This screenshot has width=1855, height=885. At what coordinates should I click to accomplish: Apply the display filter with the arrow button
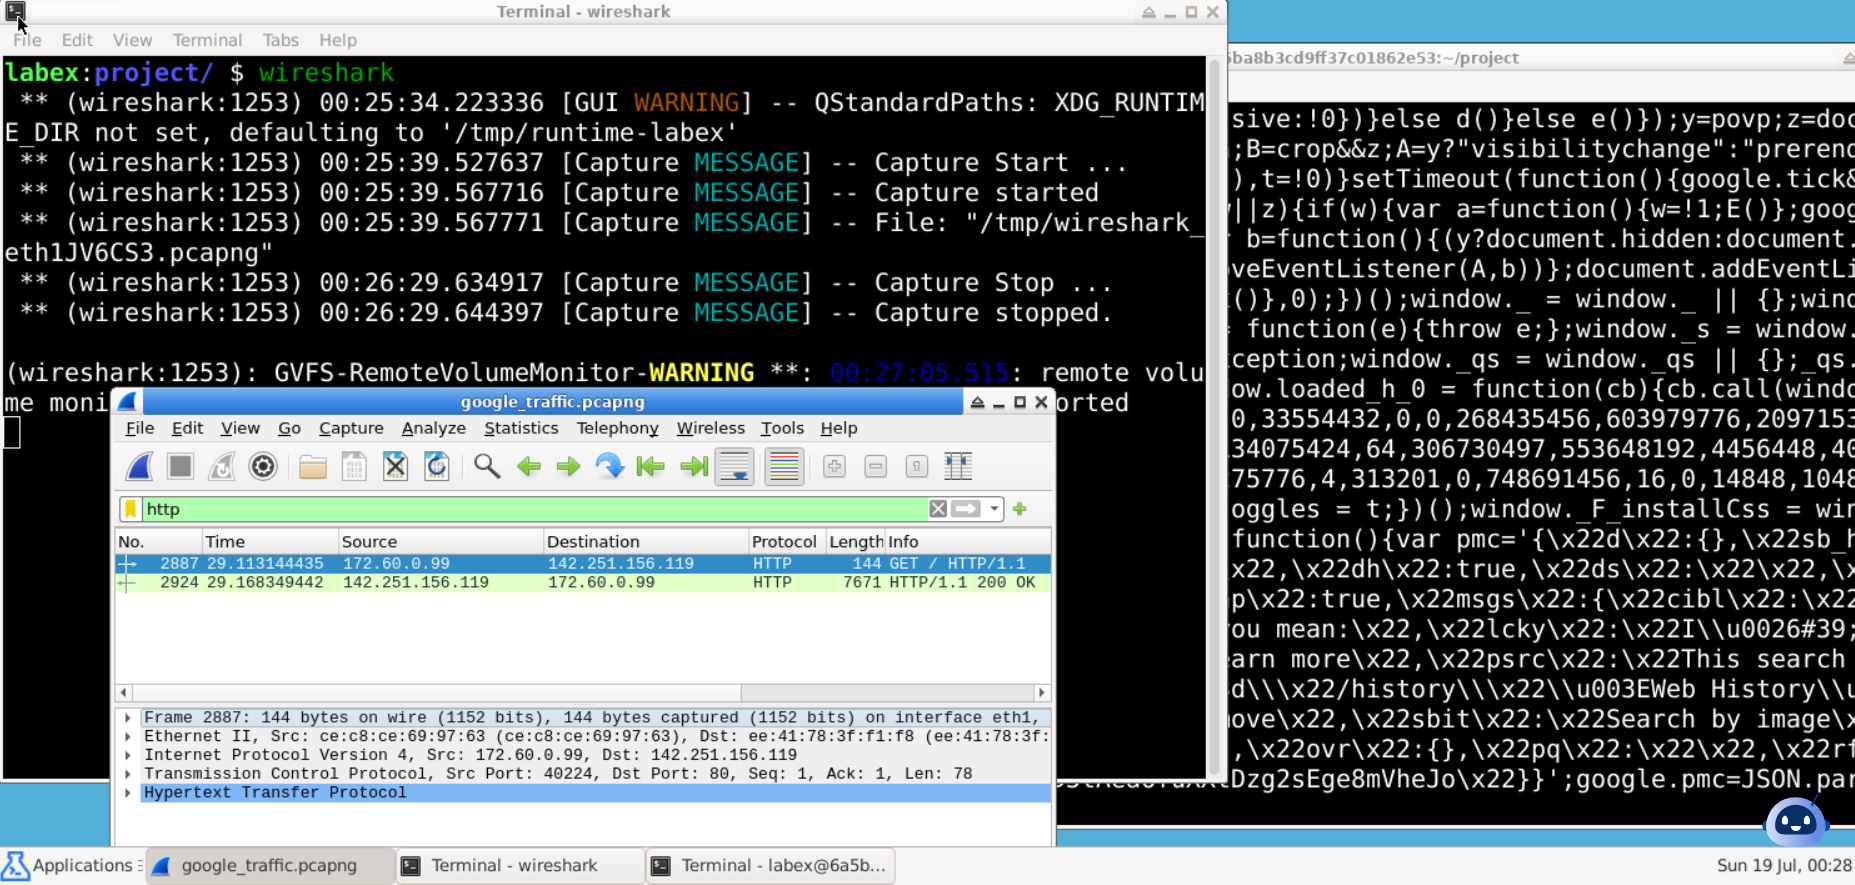pyautogui.click(x=966, y=509)
